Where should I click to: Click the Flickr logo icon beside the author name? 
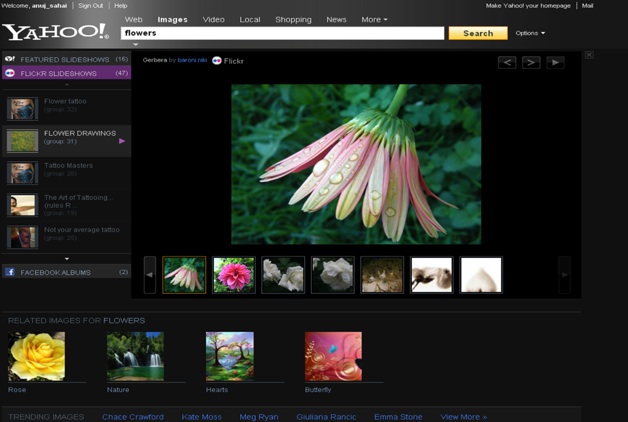pyautogui.click(x=217, y=61)
